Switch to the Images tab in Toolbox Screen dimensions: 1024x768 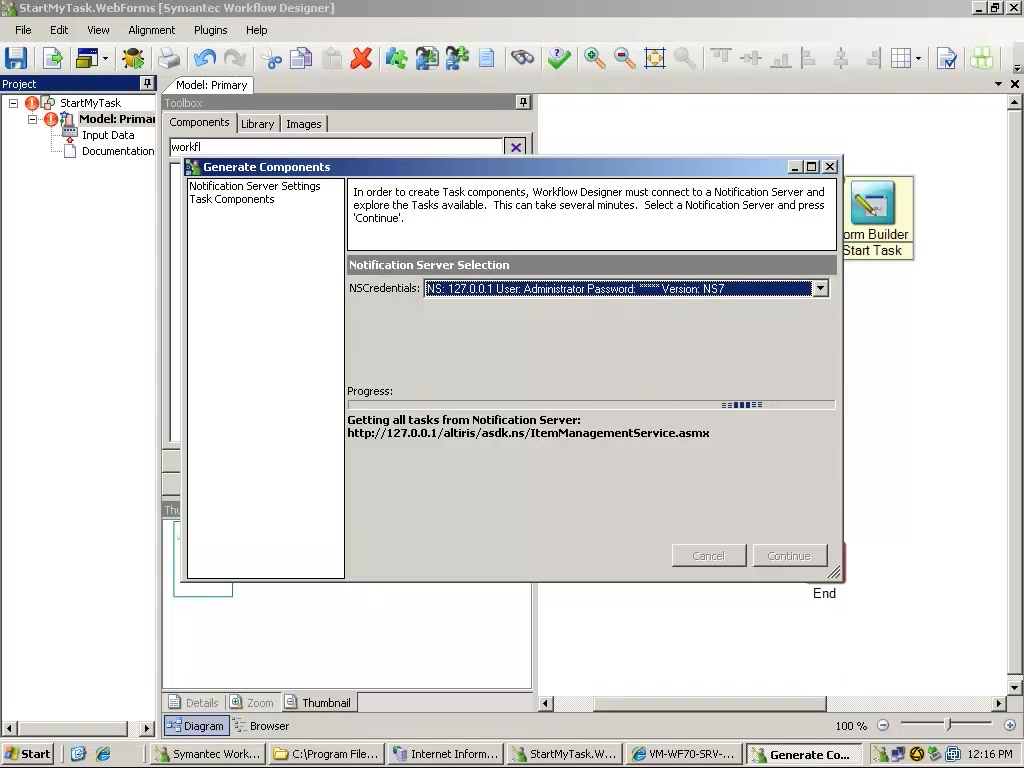click(304, 124)
